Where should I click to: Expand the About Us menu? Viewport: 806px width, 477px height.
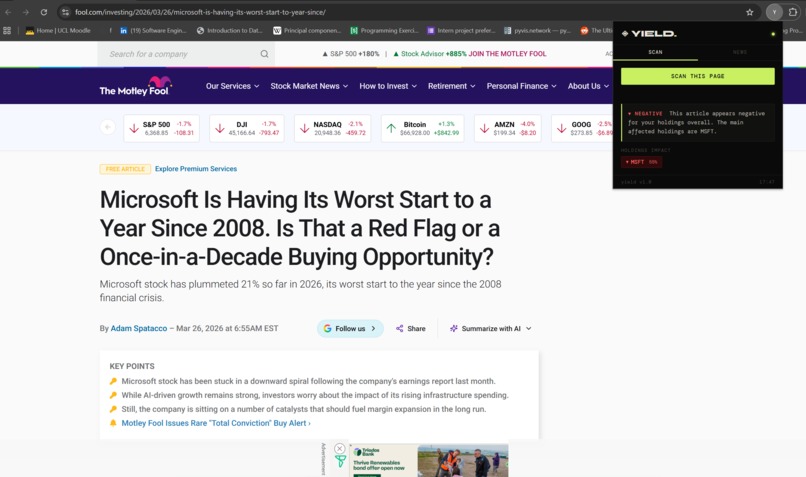(x=588, y=86)
